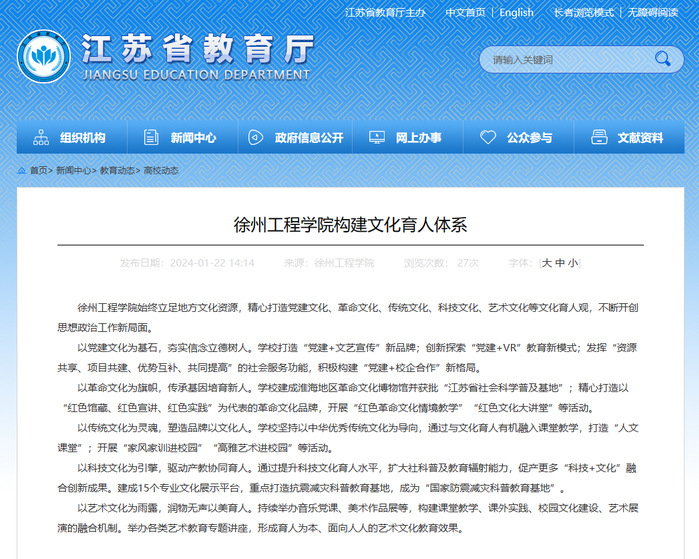
Task: Set font size to 中 (medium)
Action: tap(560, 263)
